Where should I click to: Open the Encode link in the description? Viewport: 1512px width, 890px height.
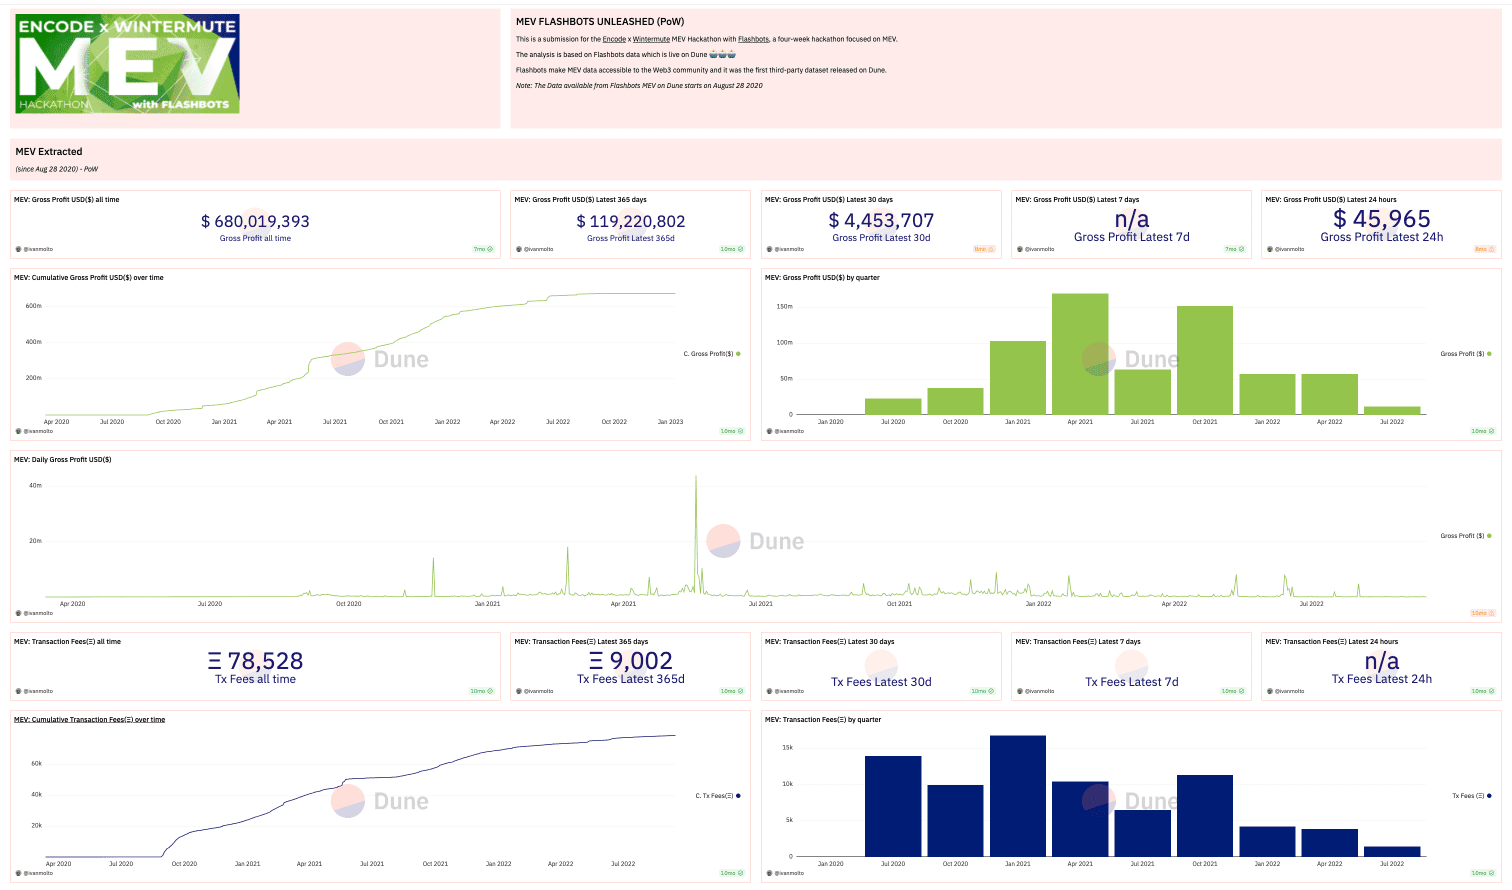pyautogui.click(x=614, y=39)
